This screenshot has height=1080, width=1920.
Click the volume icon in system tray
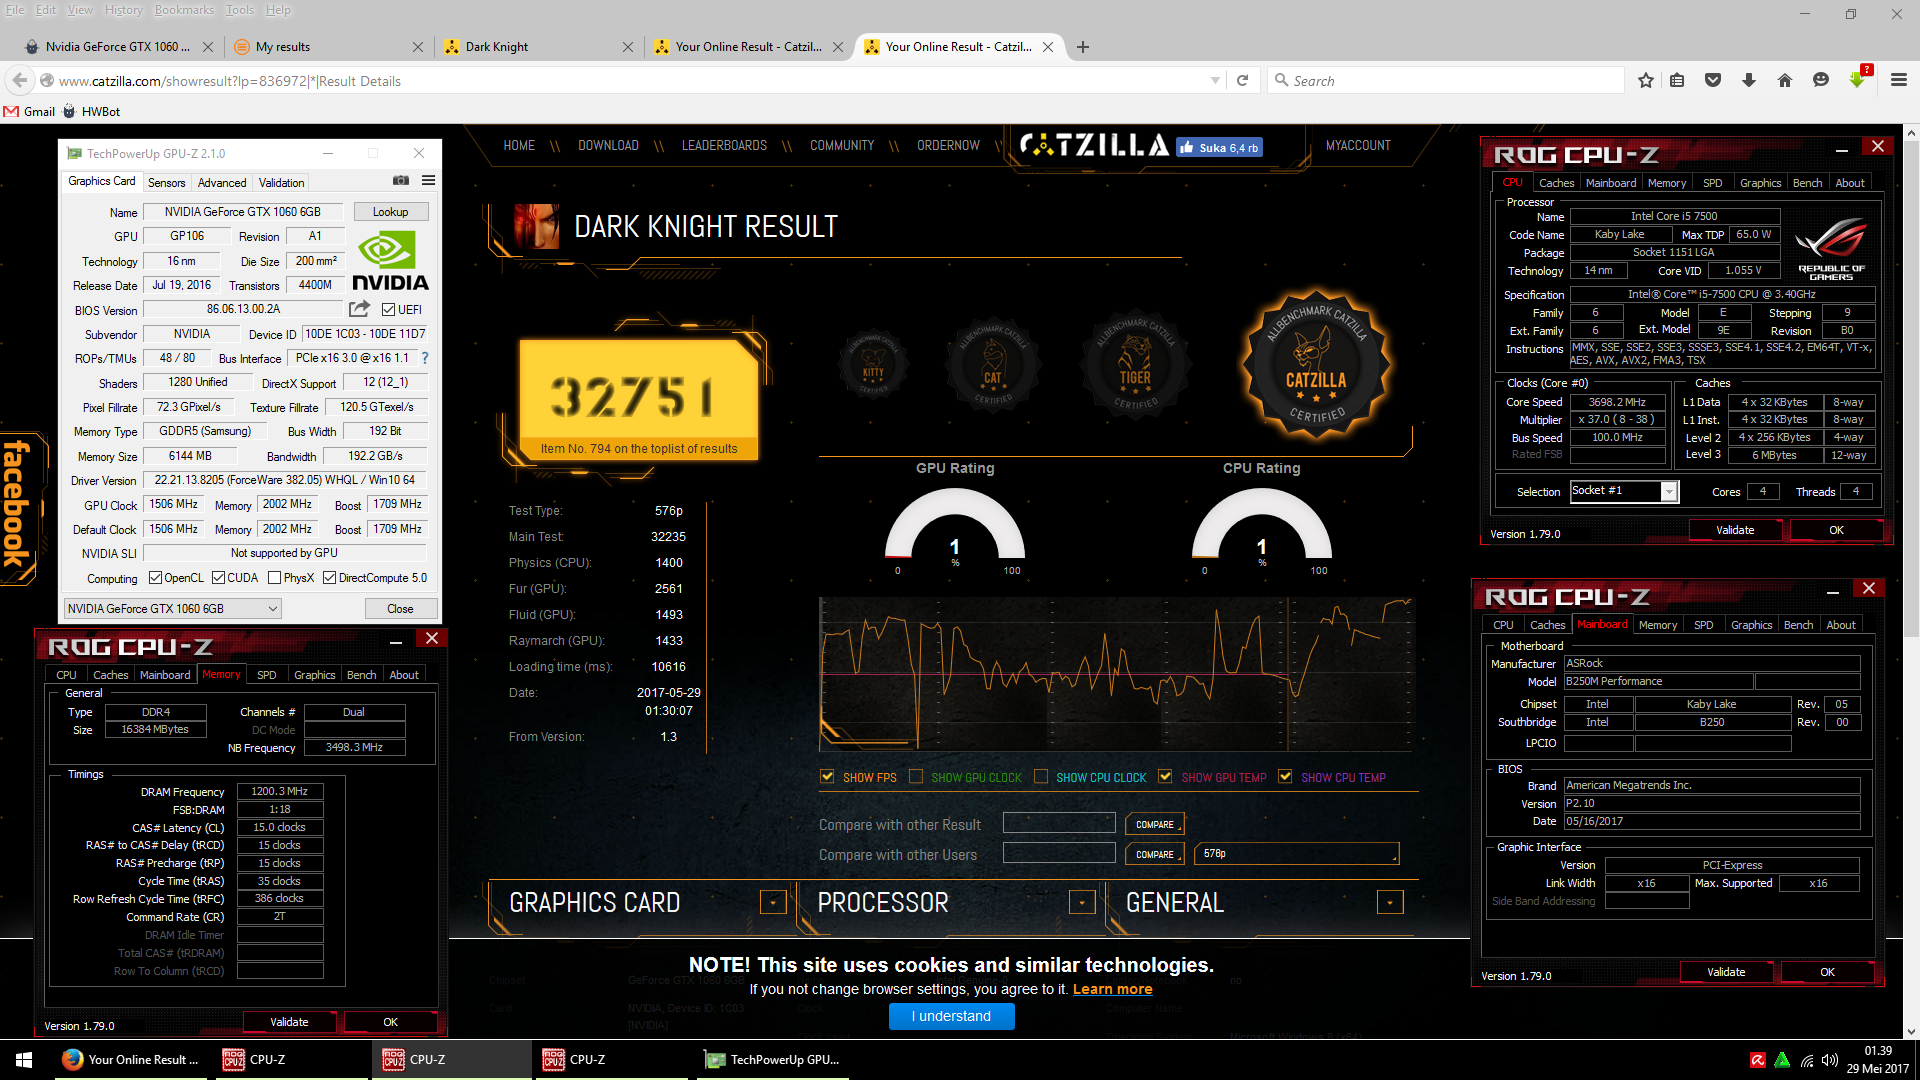(1830, 1060)
